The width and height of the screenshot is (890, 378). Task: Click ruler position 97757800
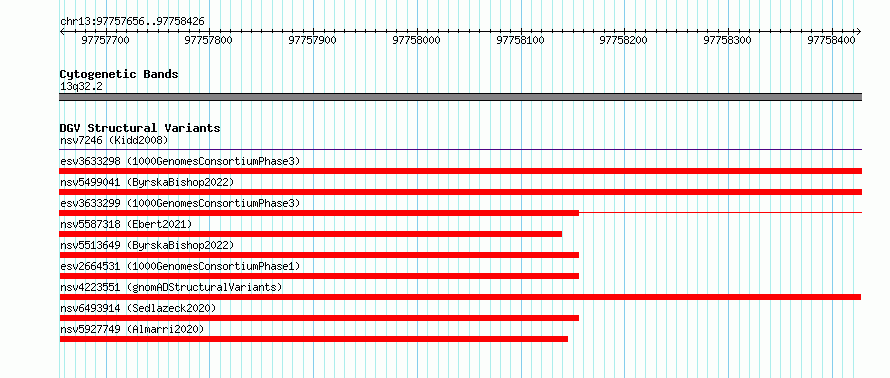pyautogui.click(x=209, y=40)
